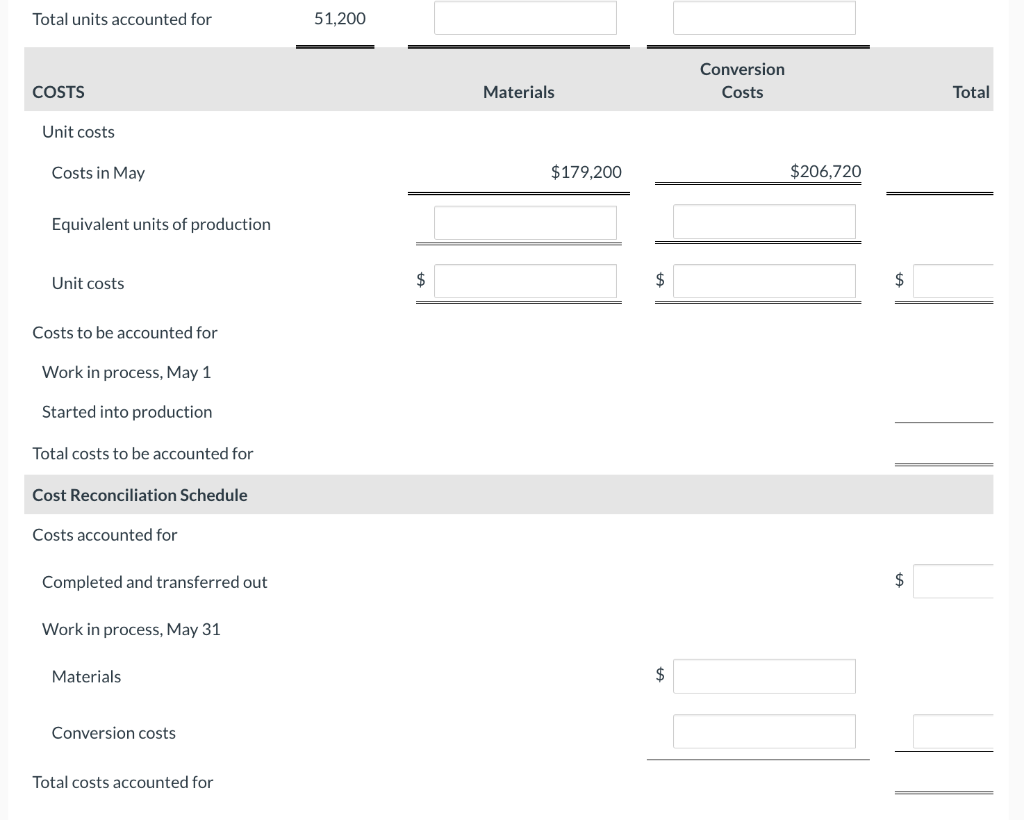
Task: Select the Conversion costs work in process field
Action: [x=765, y=731]
